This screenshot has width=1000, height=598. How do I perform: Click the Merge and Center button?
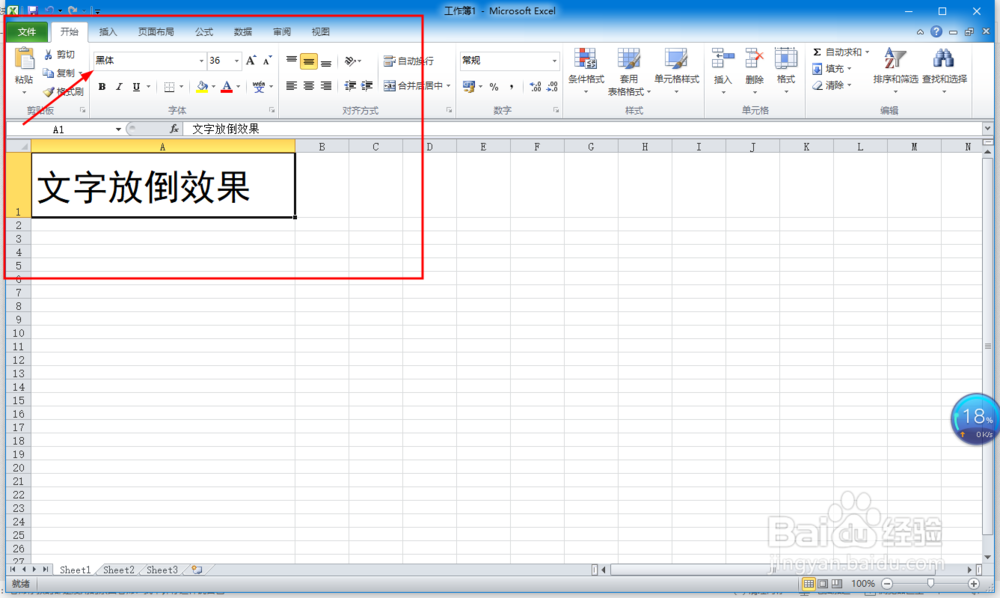tap(417, 87)
